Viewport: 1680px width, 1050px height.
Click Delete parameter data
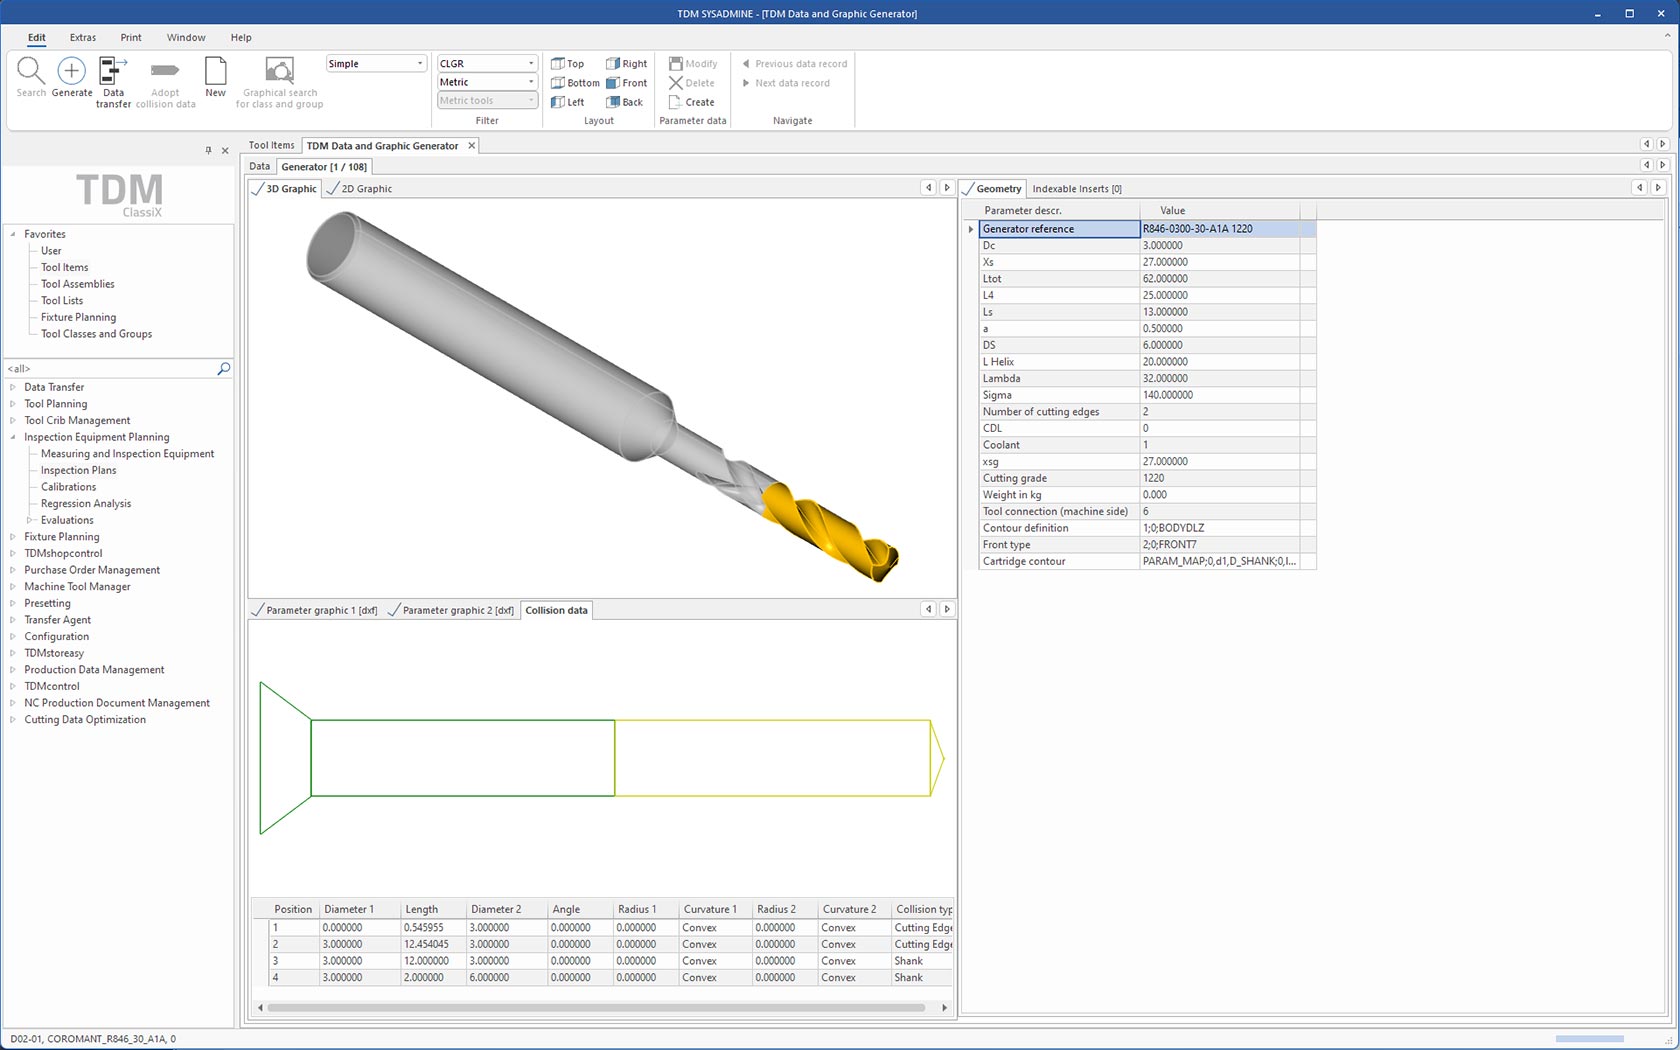[691, 83]
